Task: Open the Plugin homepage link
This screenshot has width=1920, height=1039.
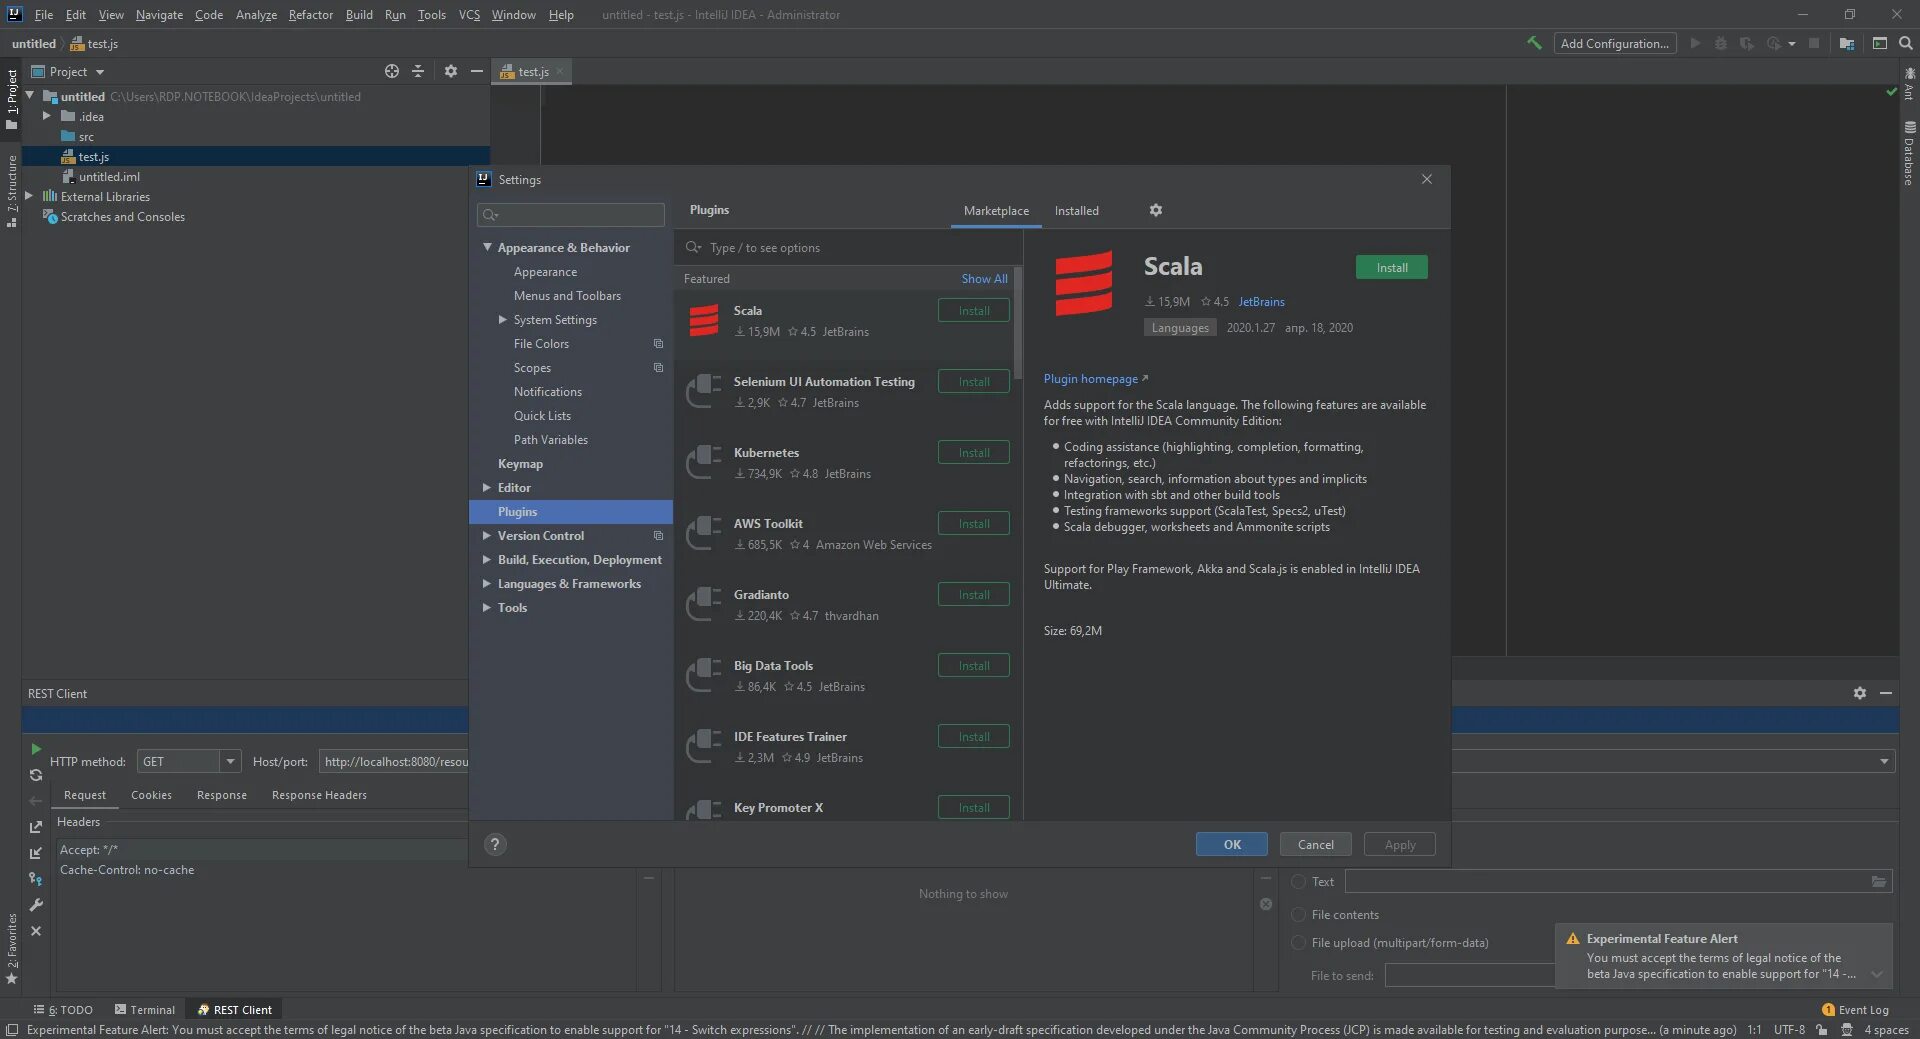Action: pyautogui.click(x=1095, y=379)
